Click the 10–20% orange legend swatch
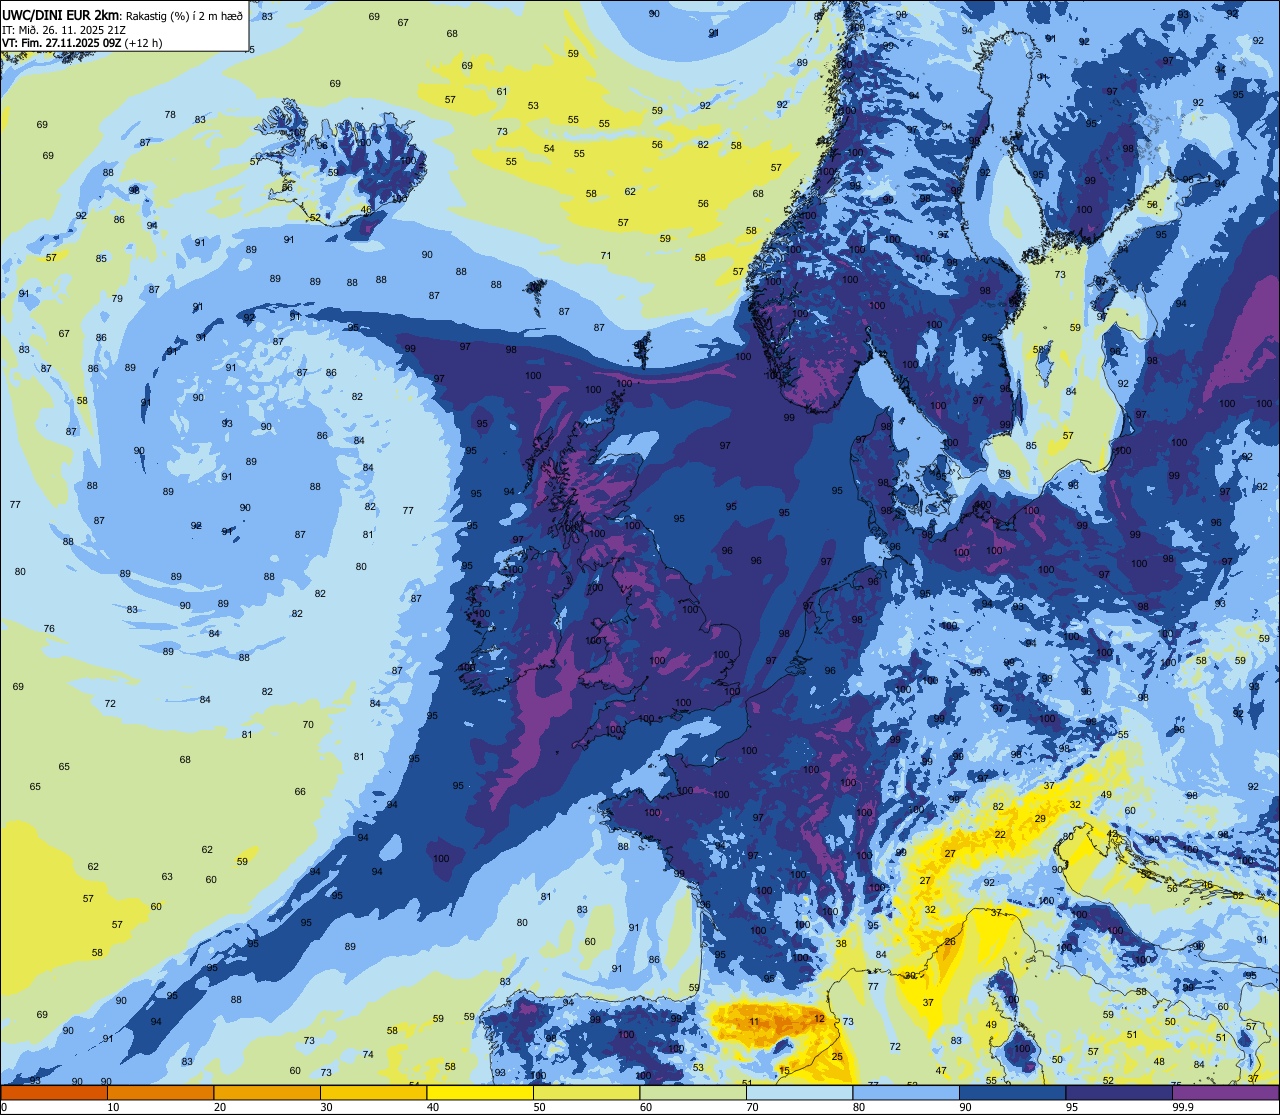The height and width of the screenshot is (1115, 1280). click(x=160, y=1091)
